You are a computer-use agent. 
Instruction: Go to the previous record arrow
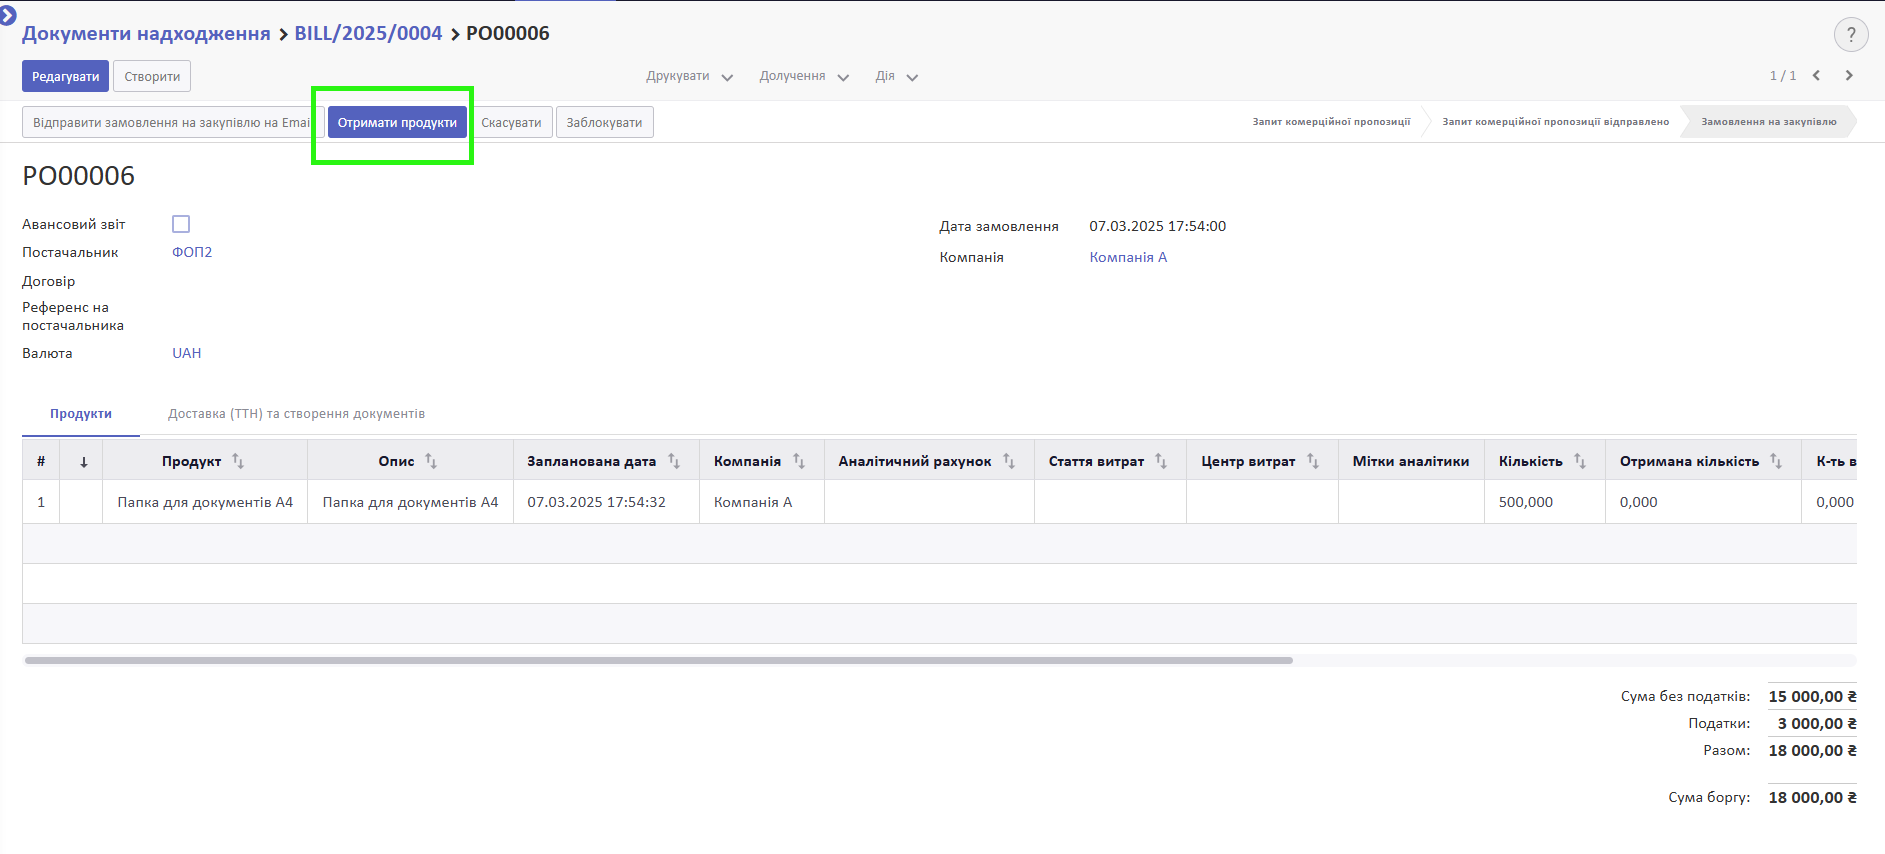[x=1816, y=76]
